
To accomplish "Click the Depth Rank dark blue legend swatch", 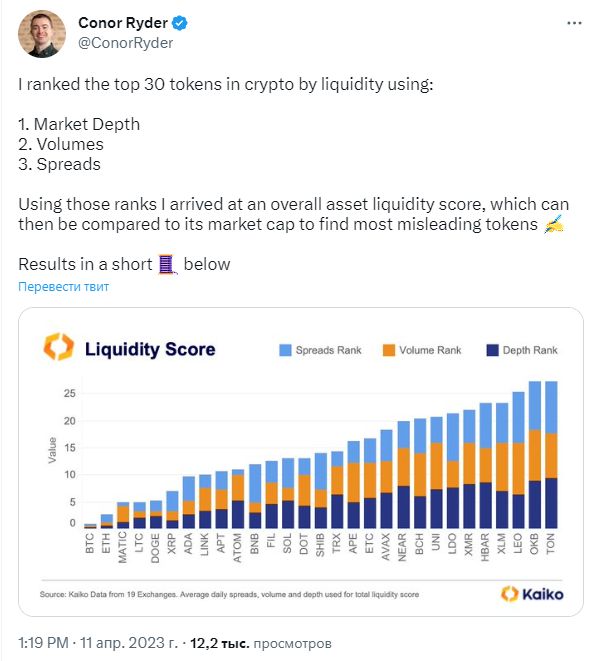I will click(492, 350).
